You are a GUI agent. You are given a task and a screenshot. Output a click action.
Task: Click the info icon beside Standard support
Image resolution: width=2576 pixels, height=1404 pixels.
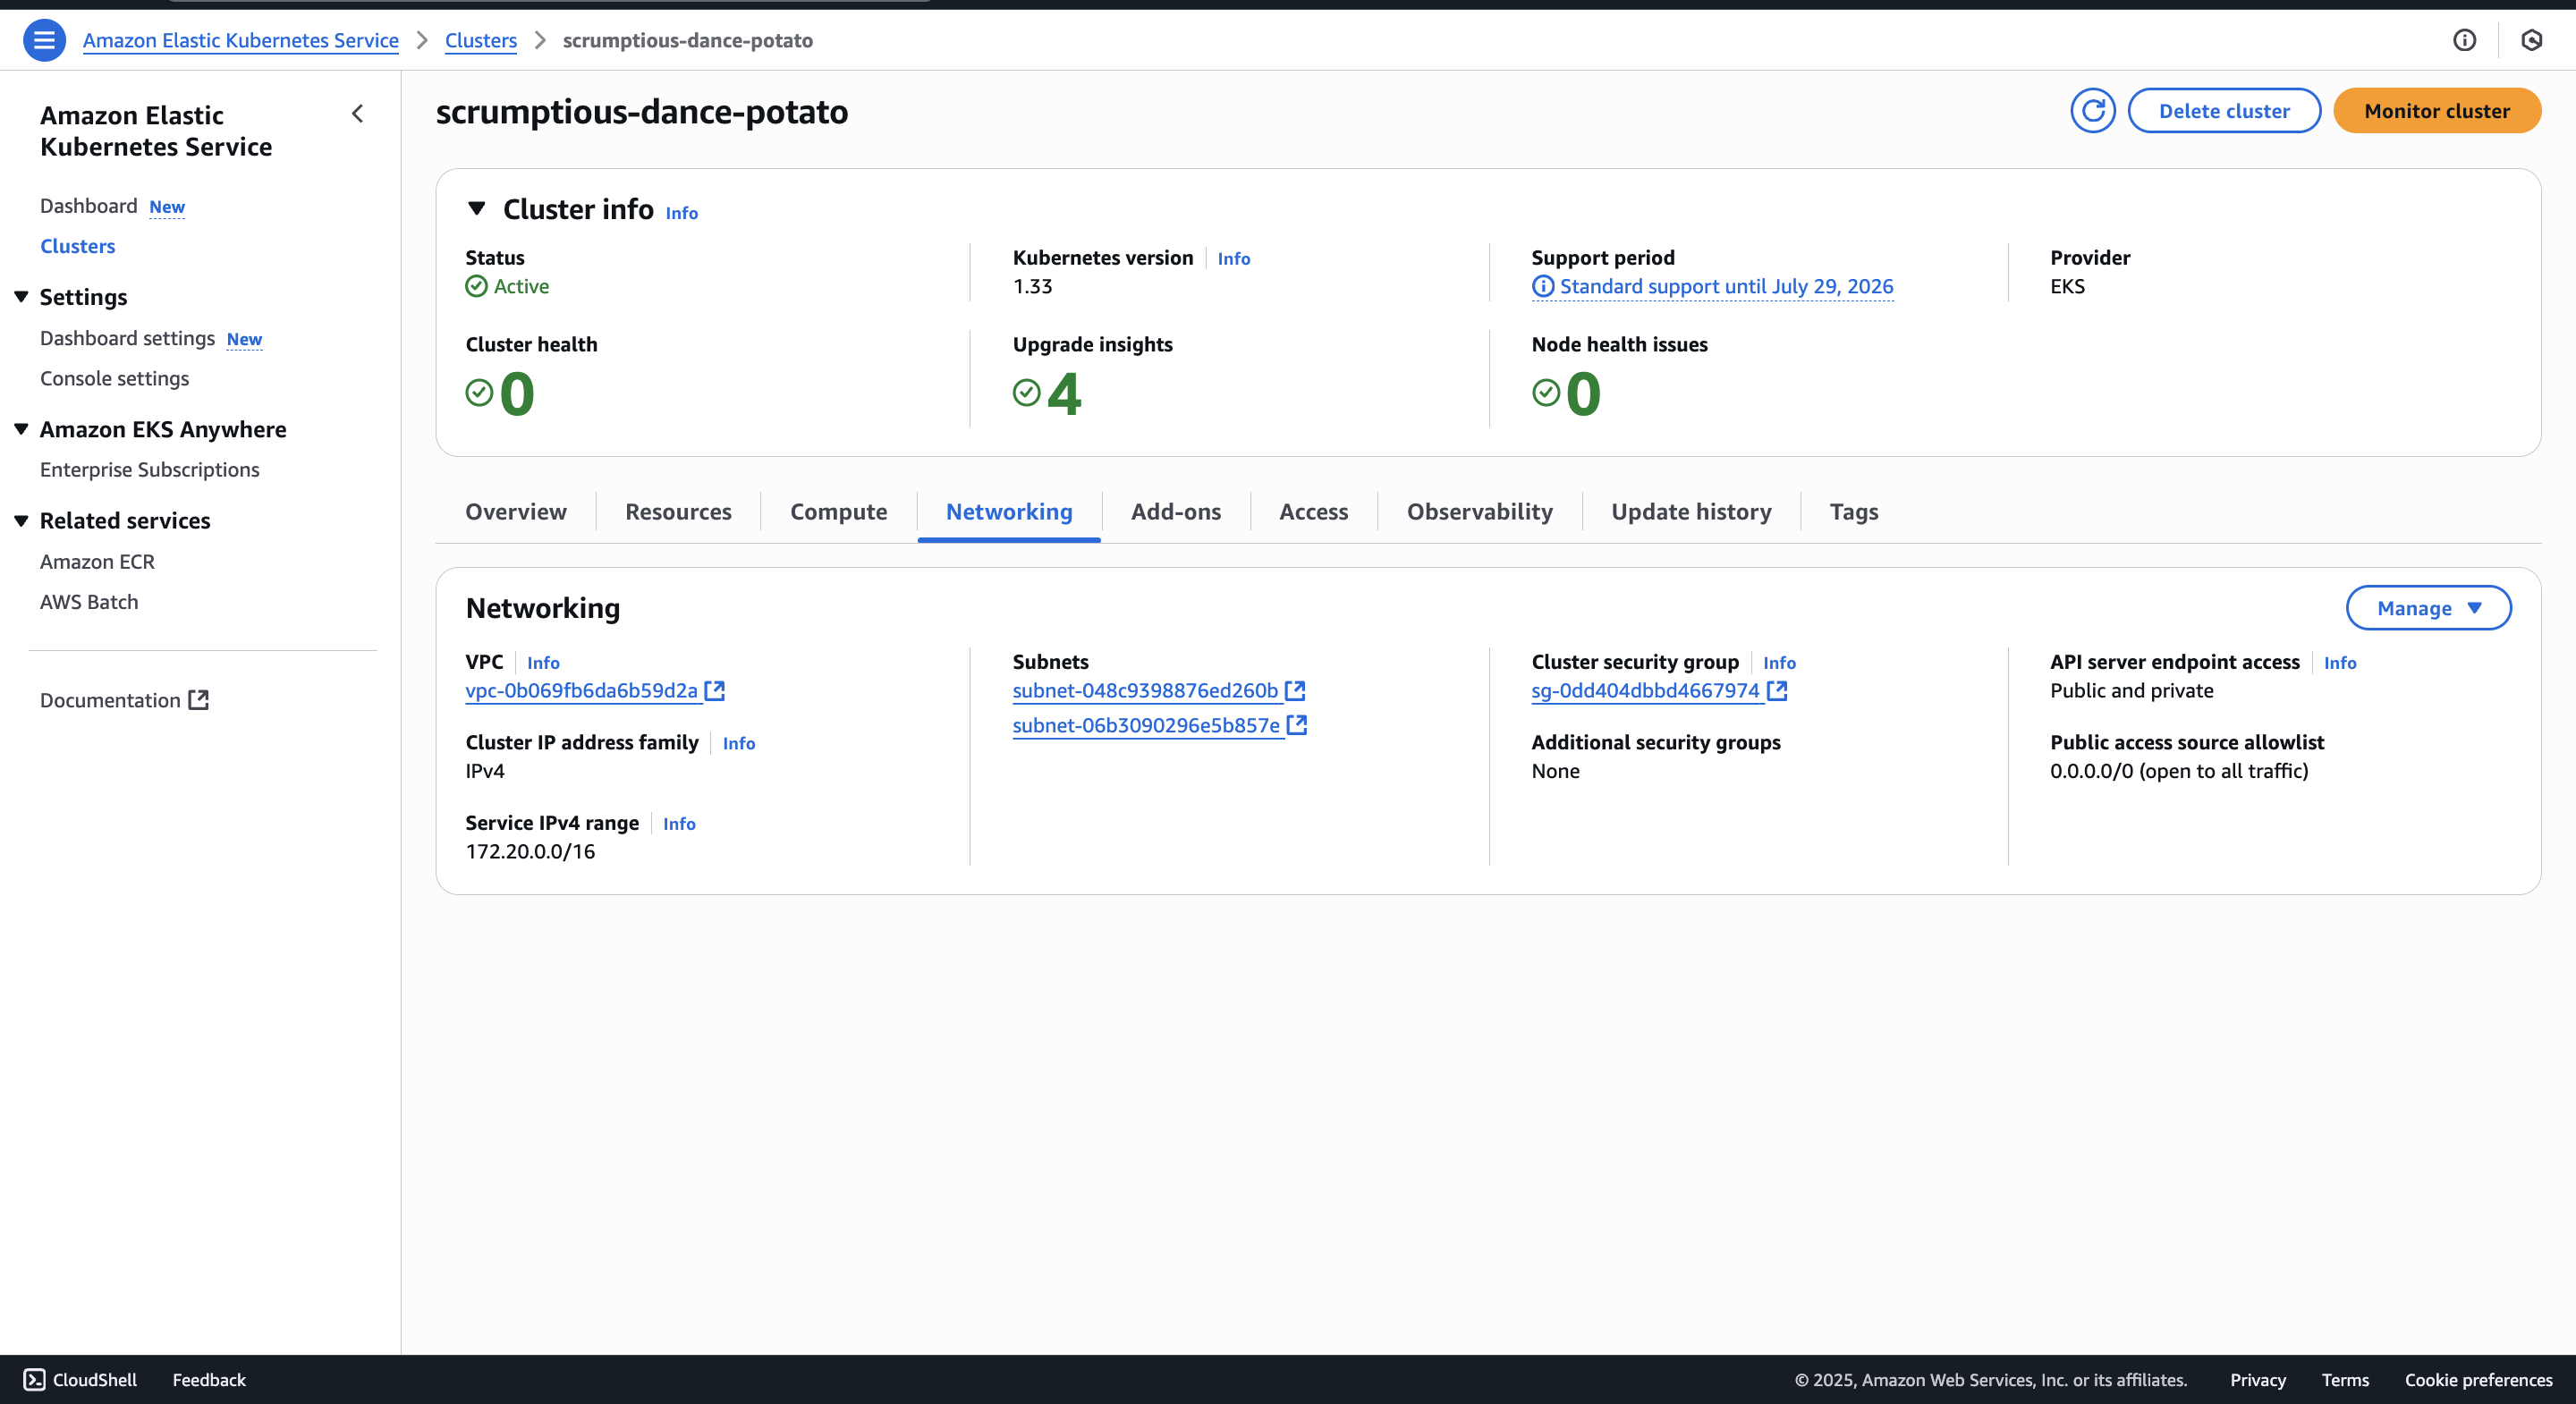1543,286
